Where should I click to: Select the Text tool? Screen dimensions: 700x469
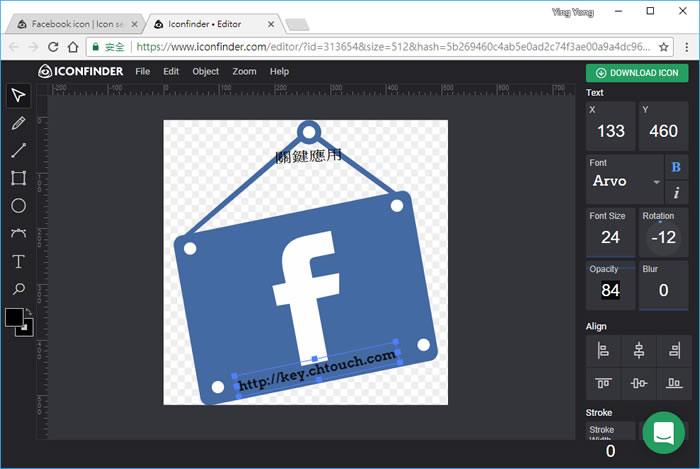coord(18,261)
